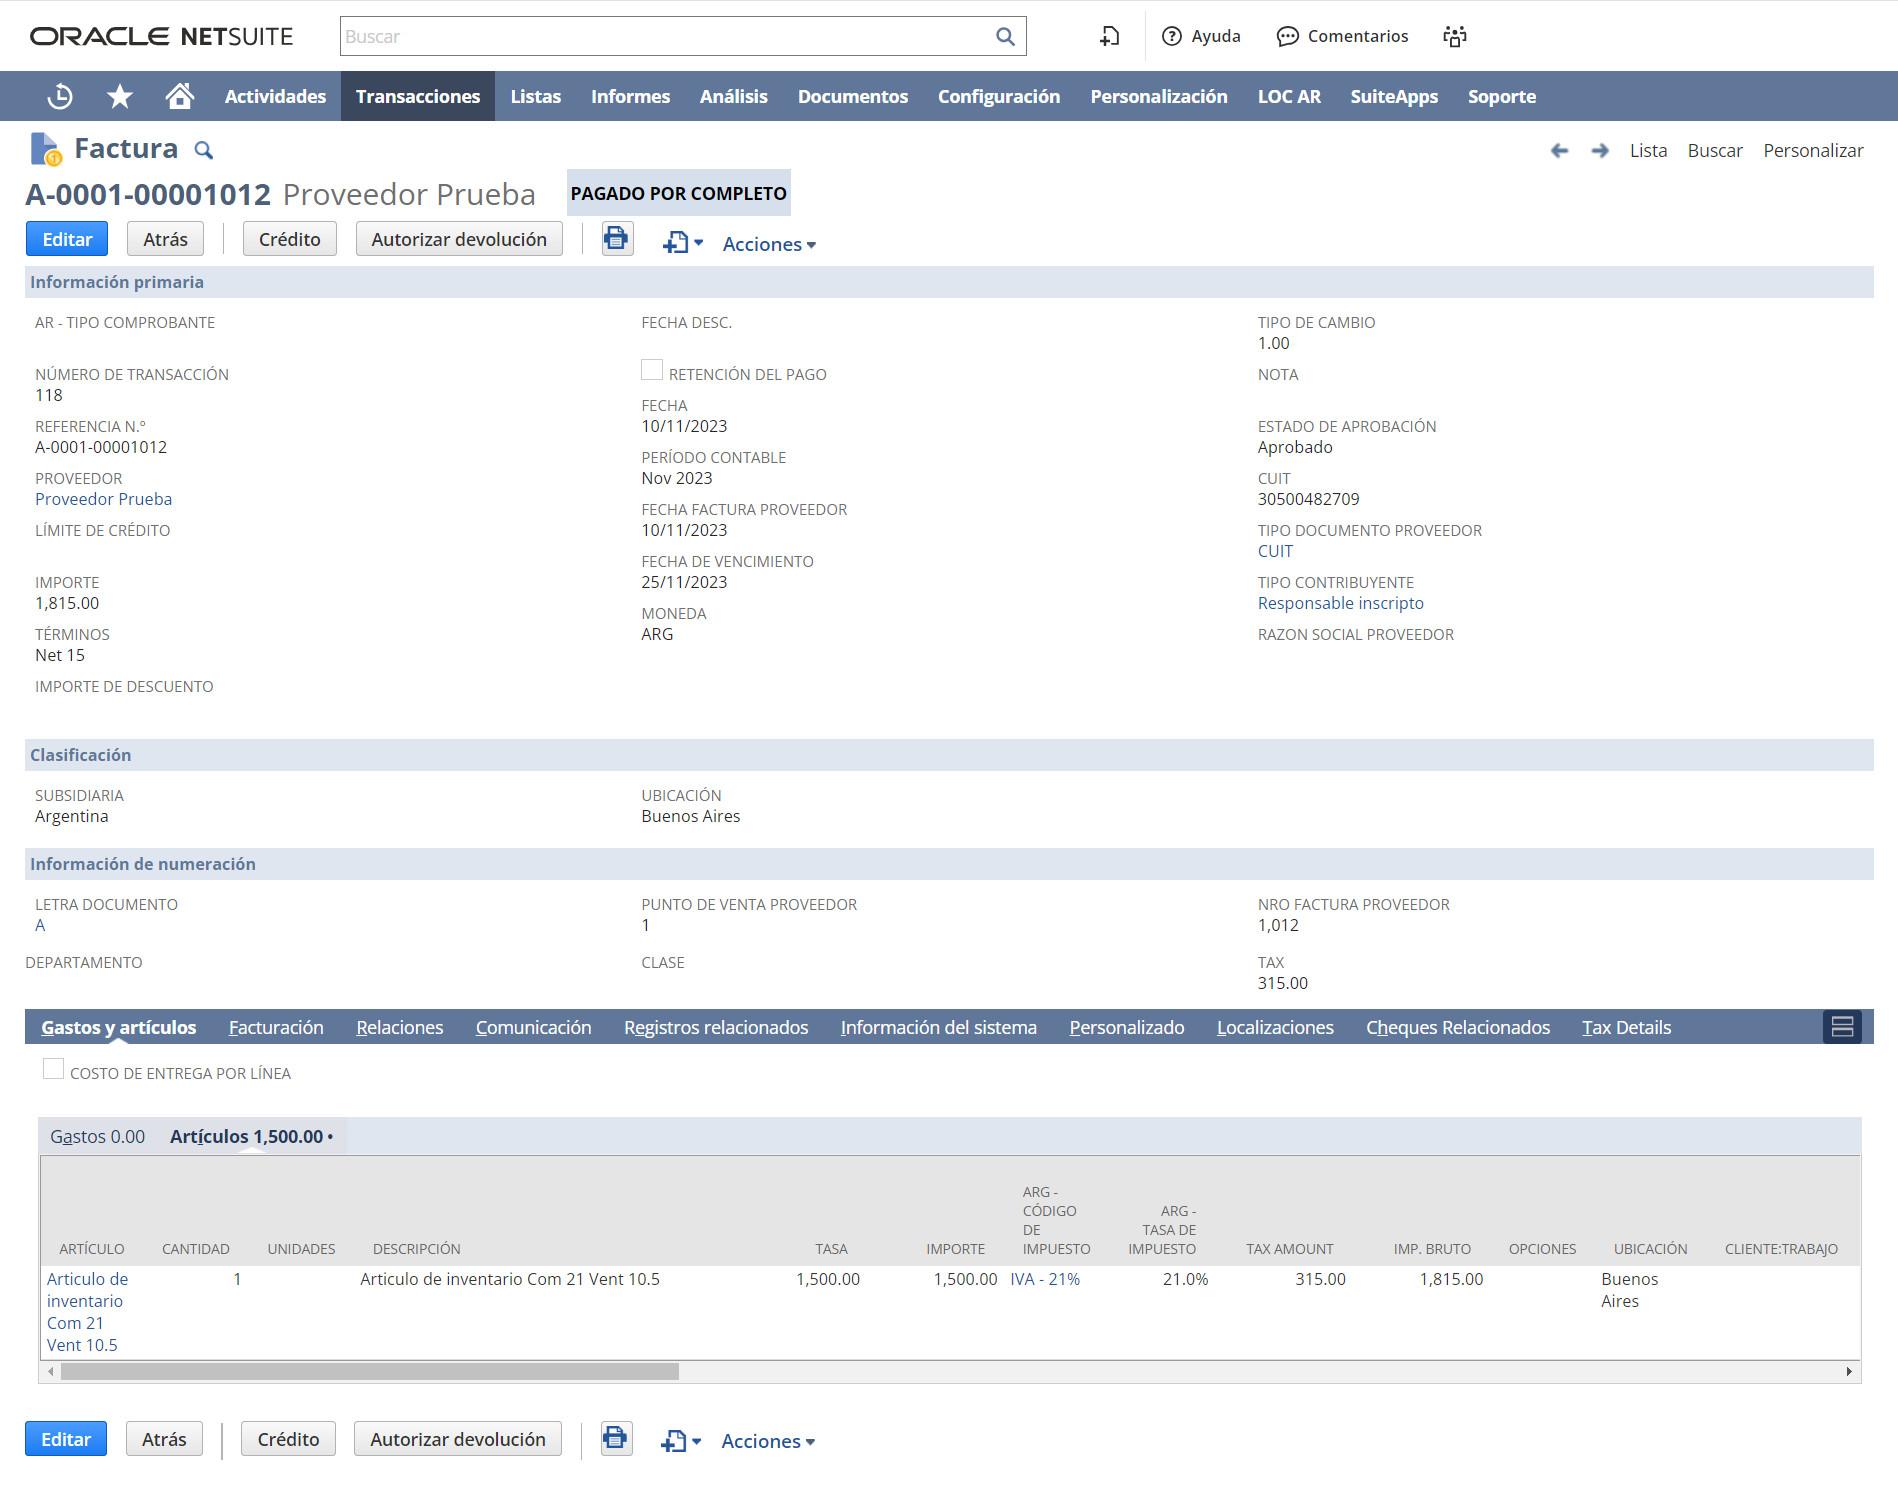Viewport: 1898px width, 1485px height.
Task: Open the top new-document dropdown icon
Action: click(682, 243)
